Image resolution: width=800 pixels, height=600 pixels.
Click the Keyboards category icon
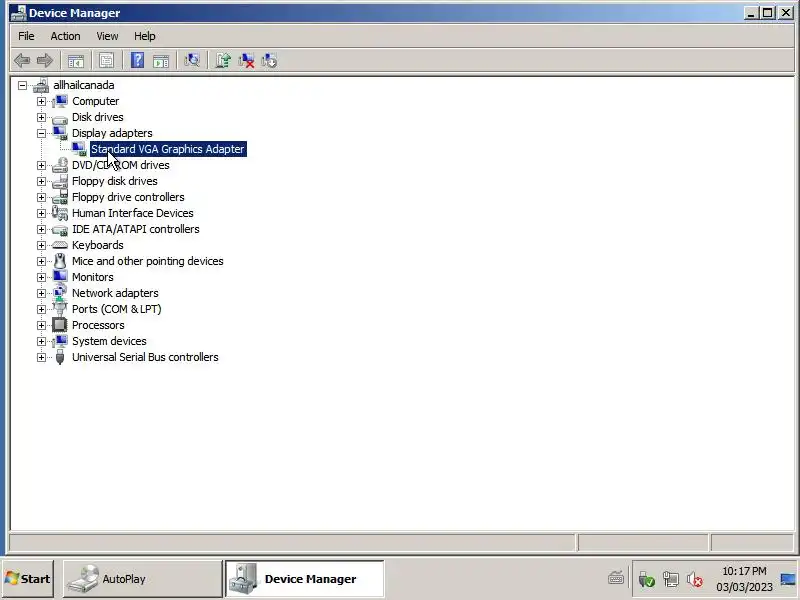tap(60, 245)
